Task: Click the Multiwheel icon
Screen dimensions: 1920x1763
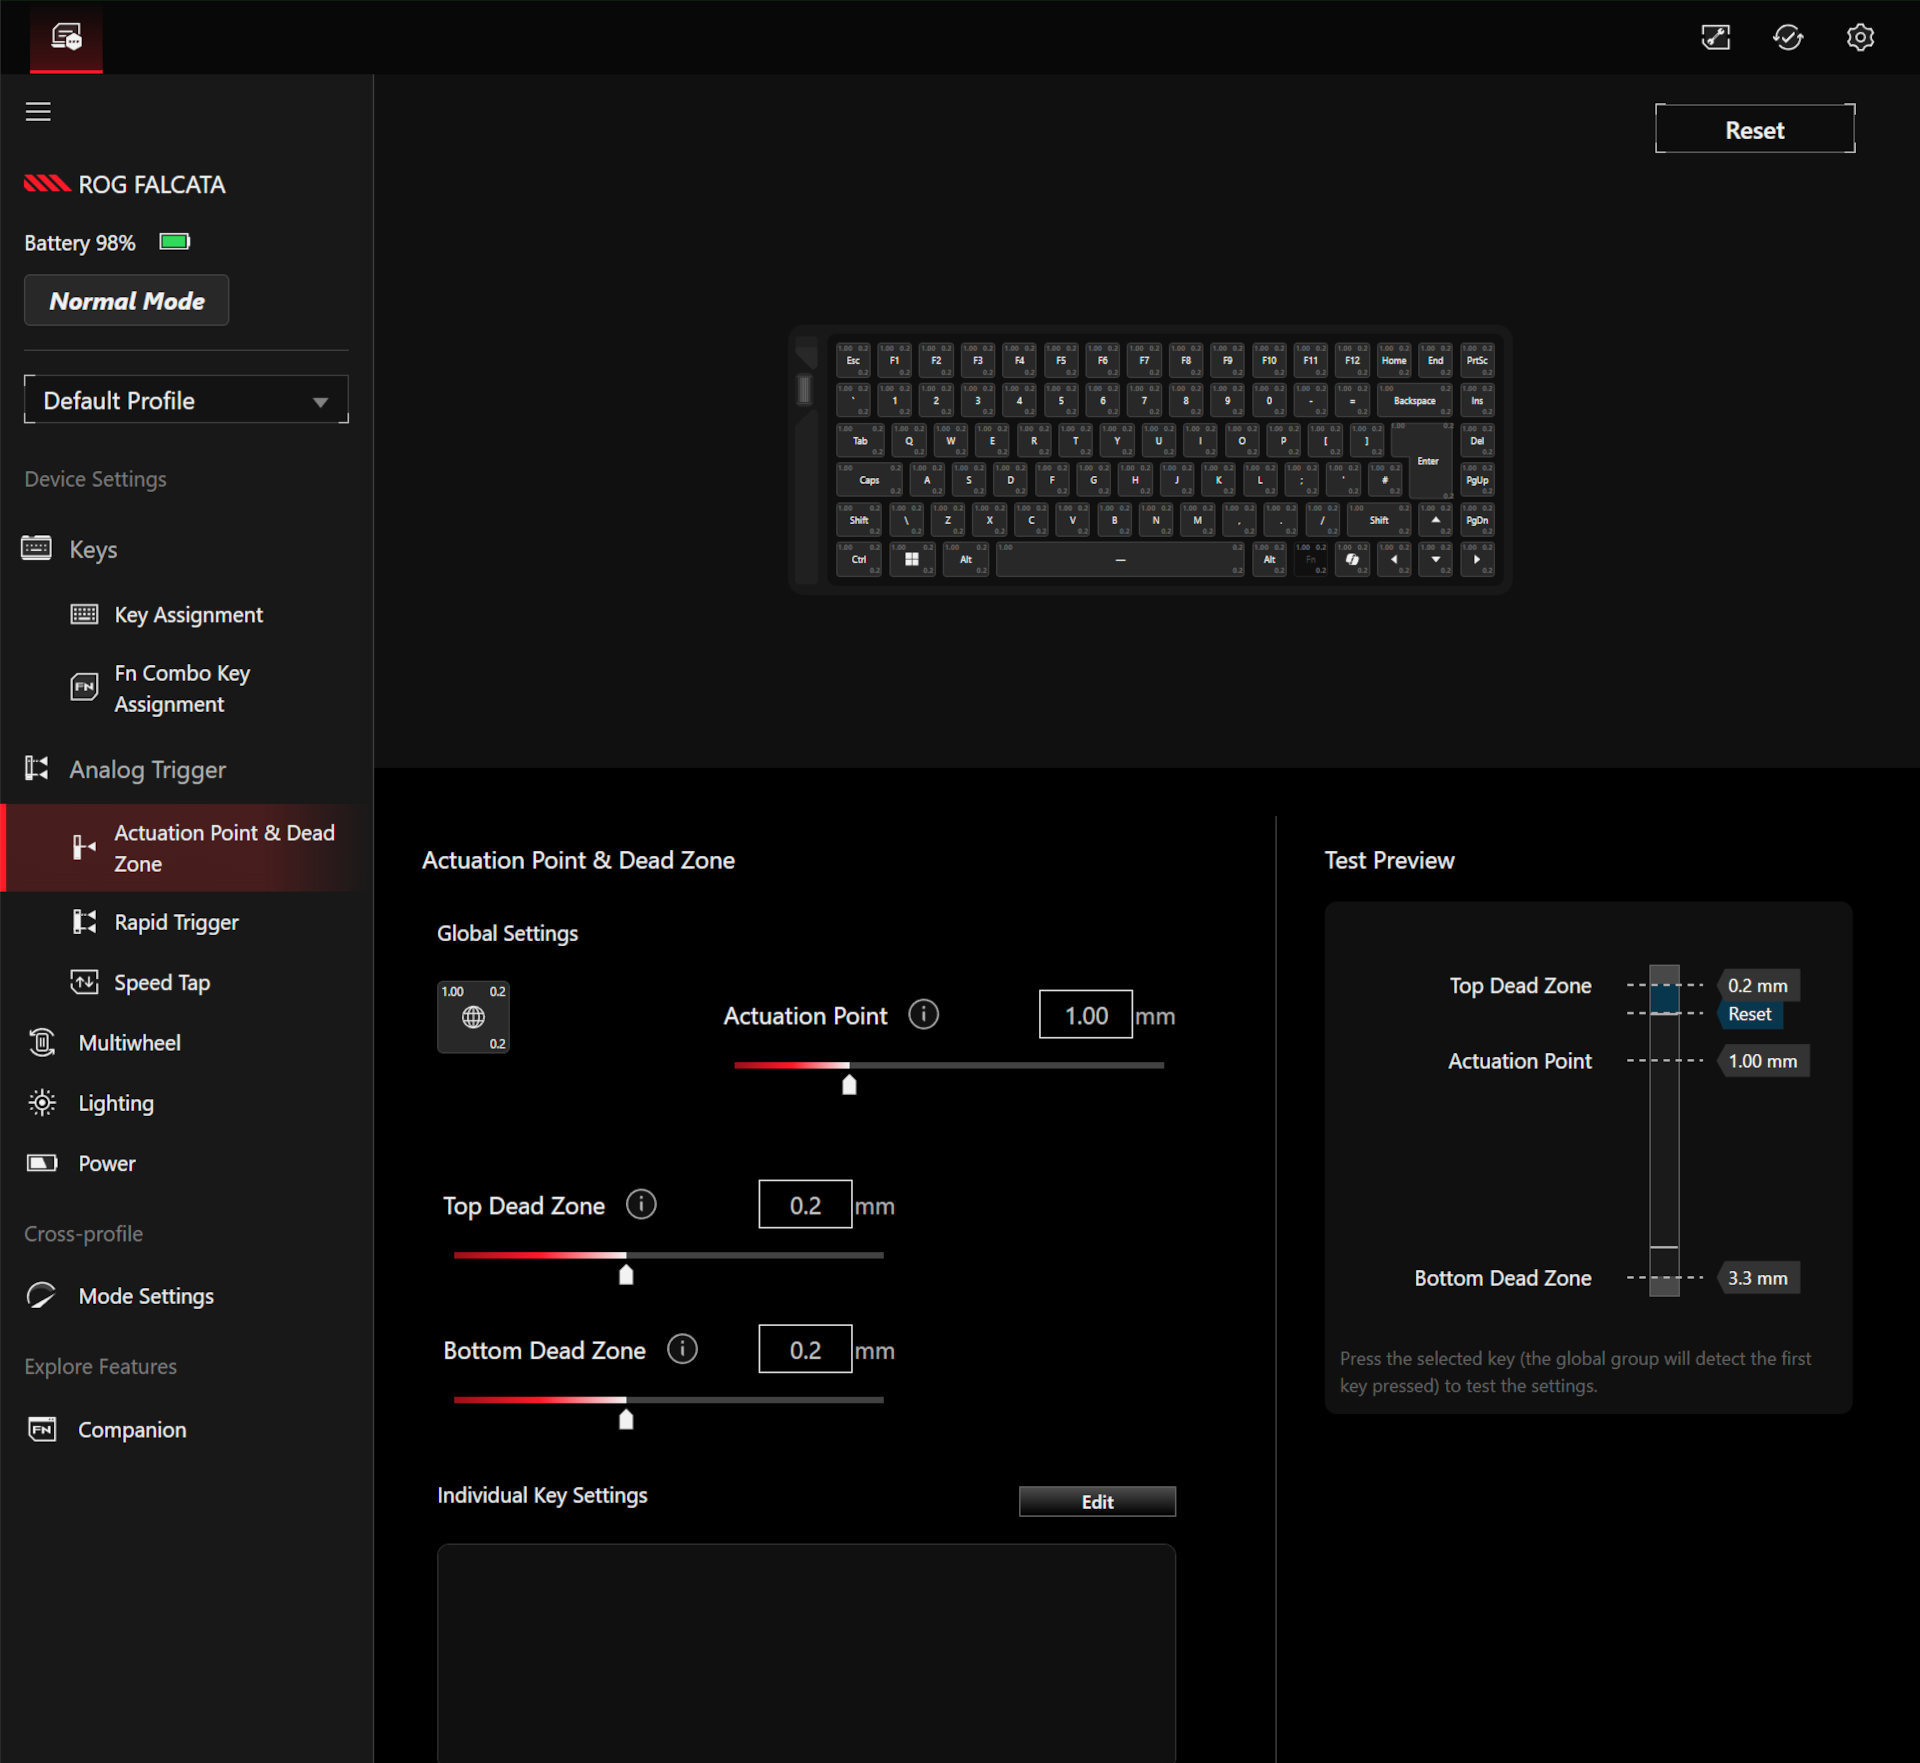Action: tap(41, 1042)
